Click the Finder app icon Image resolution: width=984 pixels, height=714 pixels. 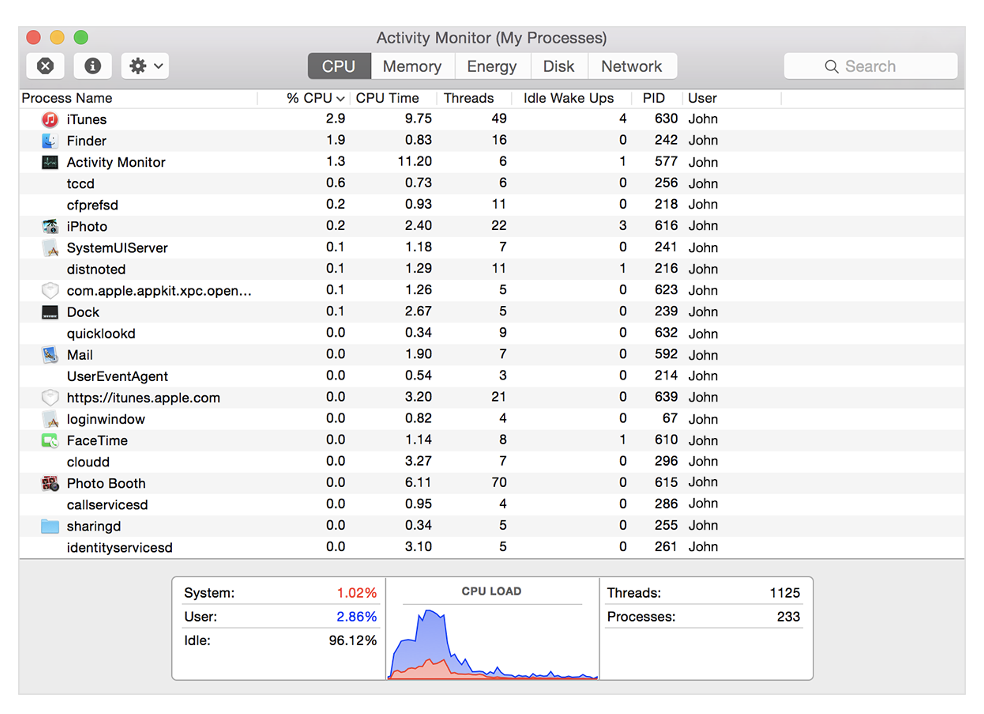pyautogui.click(x=50, y=141)
